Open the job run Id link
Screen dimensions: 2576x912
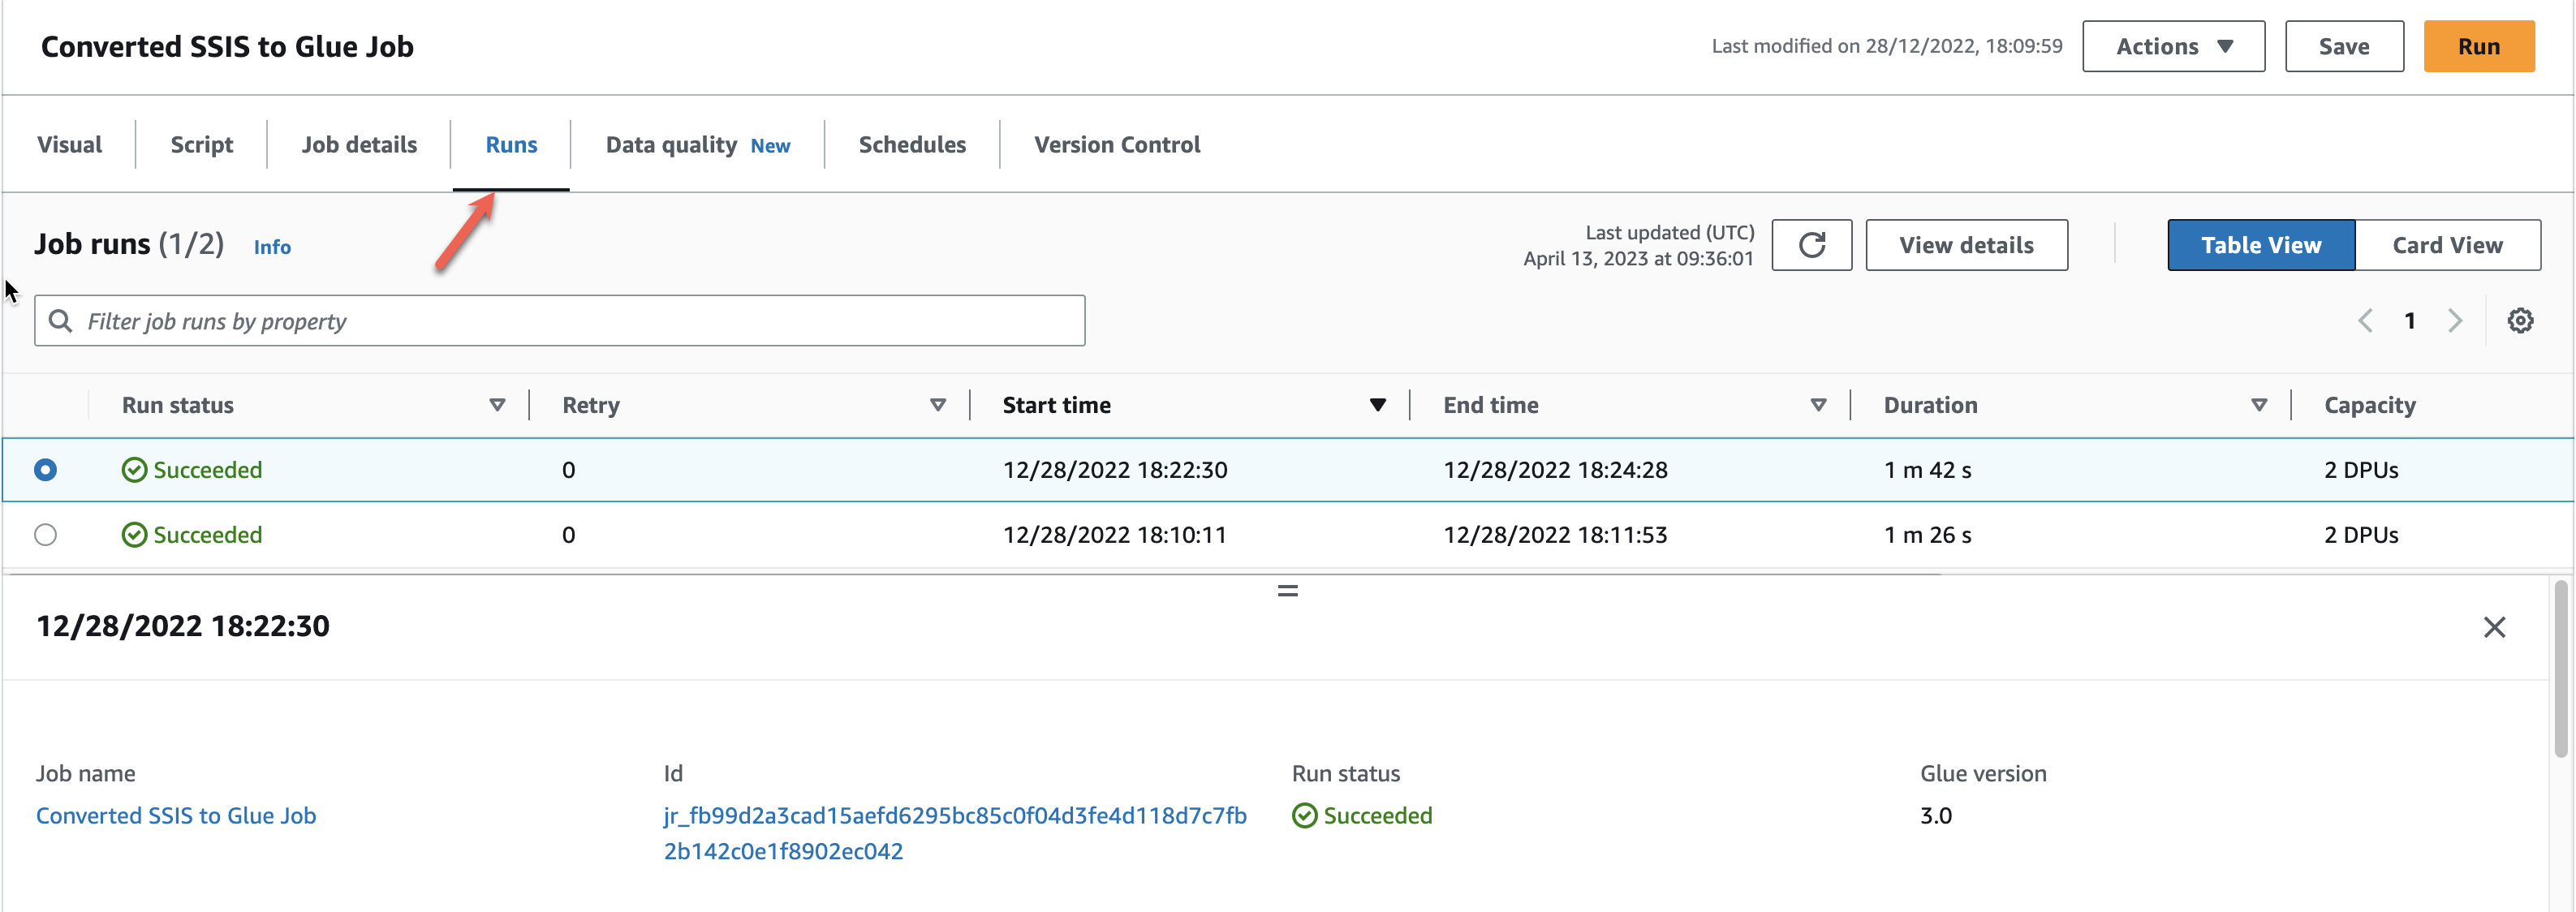[x=955, y=833]
